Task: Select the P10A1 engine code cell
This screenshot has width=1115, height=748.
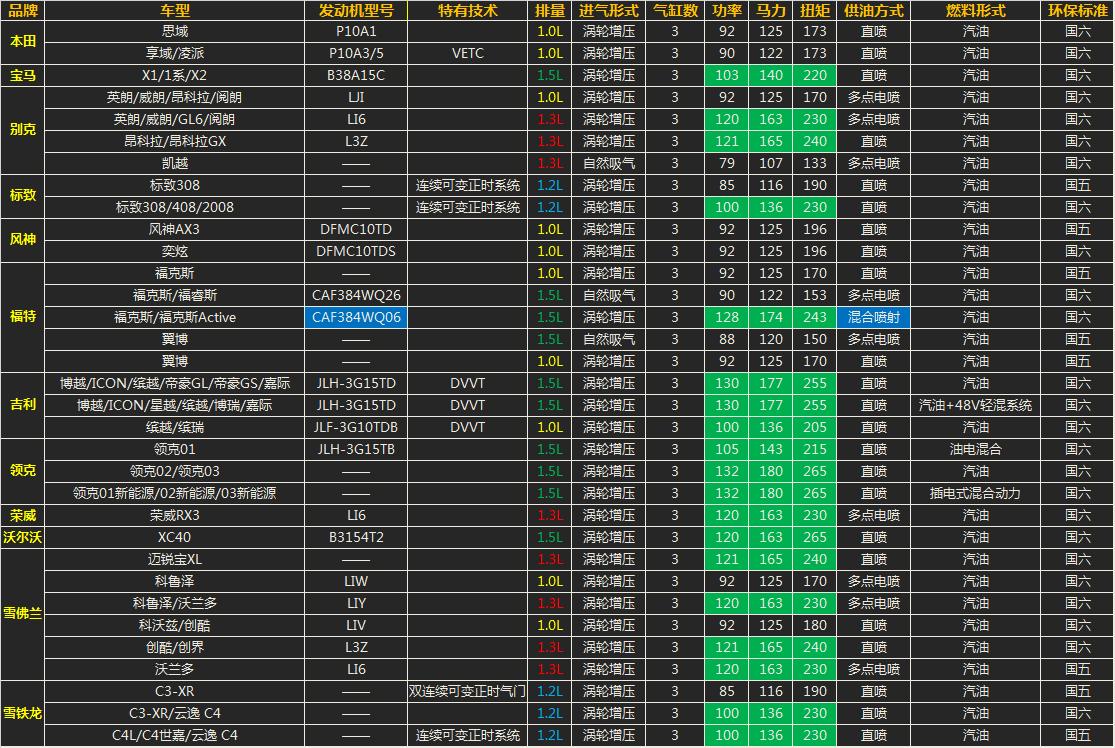Action: click(356, 31)
